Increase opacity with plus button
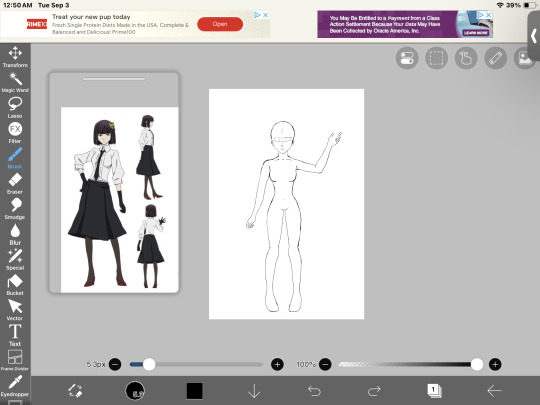The image size is (540, 405). click(495, 364)
